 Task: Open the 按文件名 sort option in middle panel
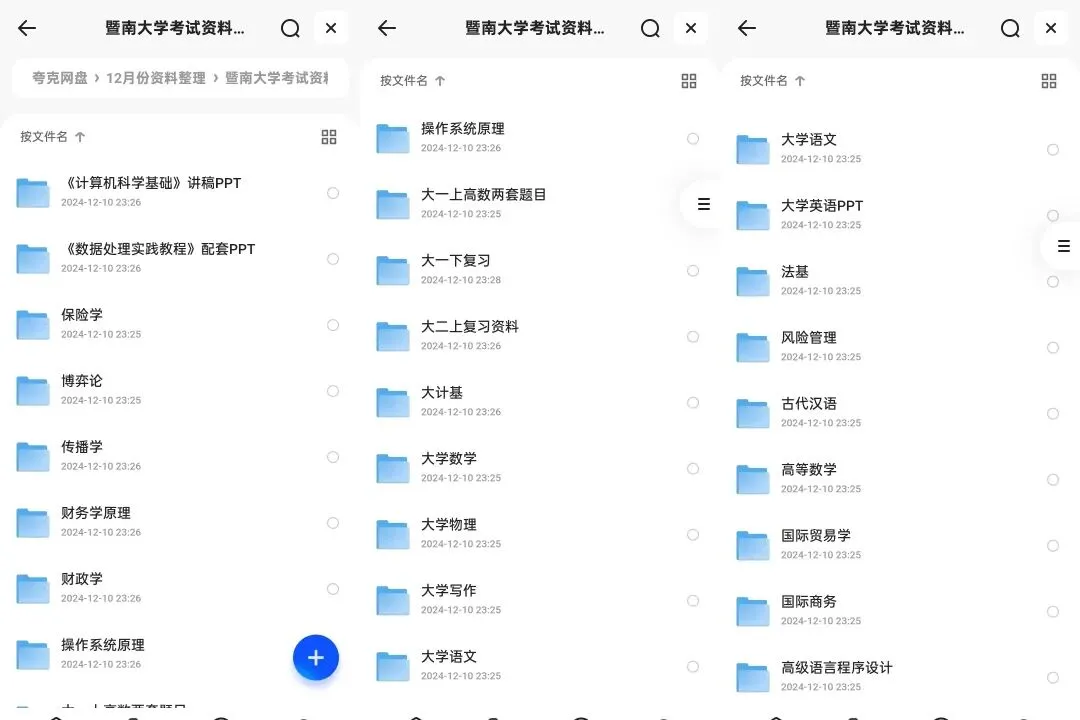click(413, 81)
